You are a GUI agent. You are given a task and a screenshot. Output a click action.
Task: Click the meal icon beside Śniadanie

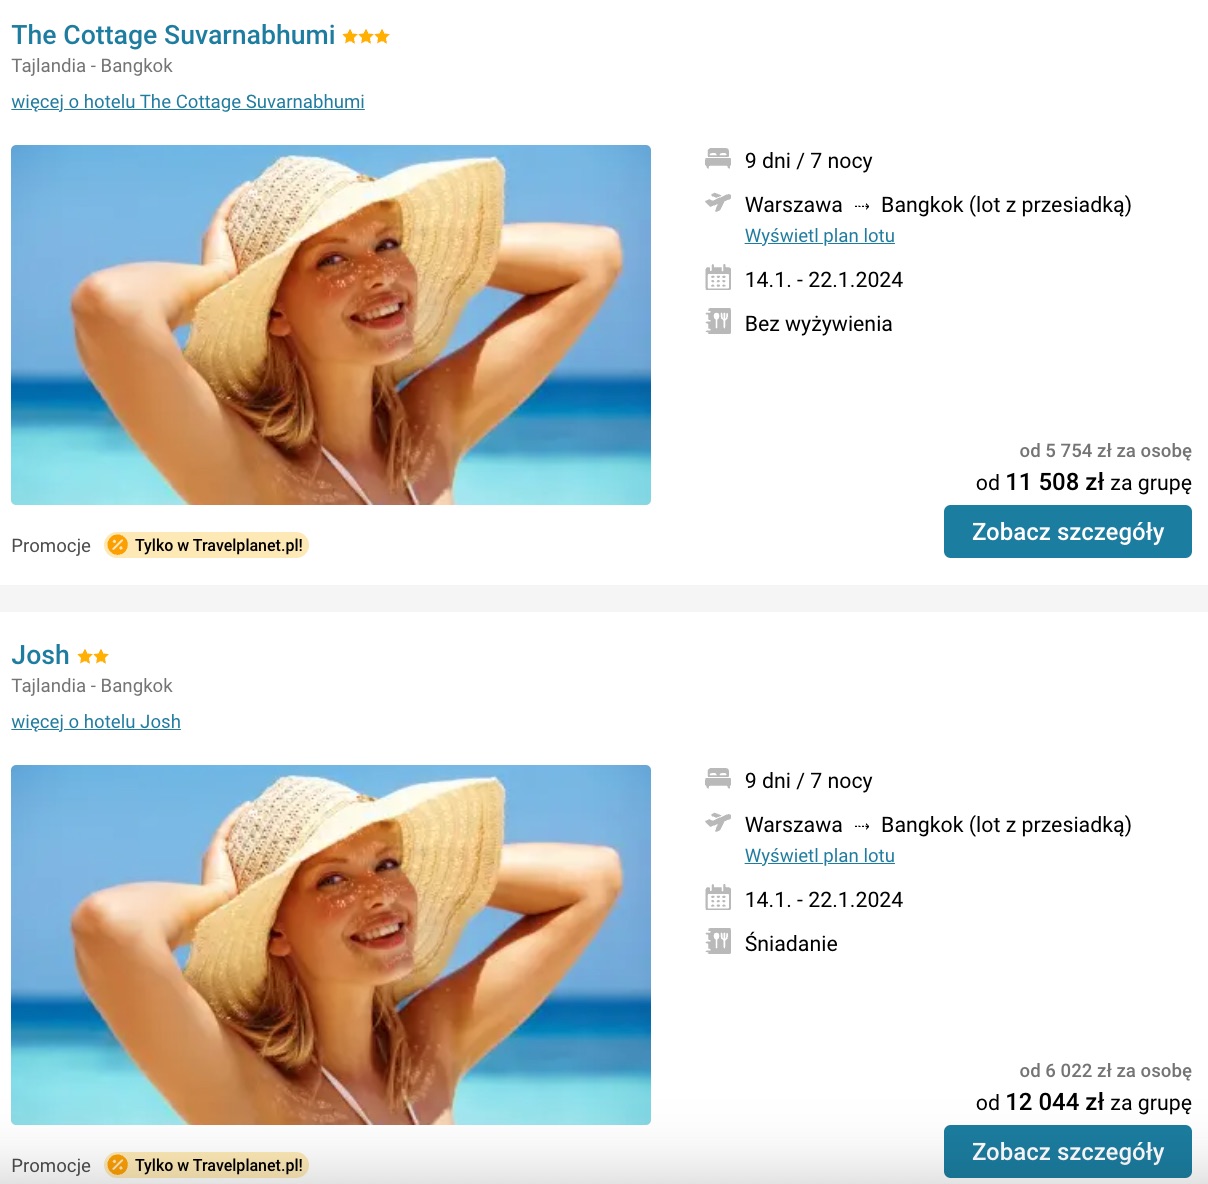tap(718, 942)
